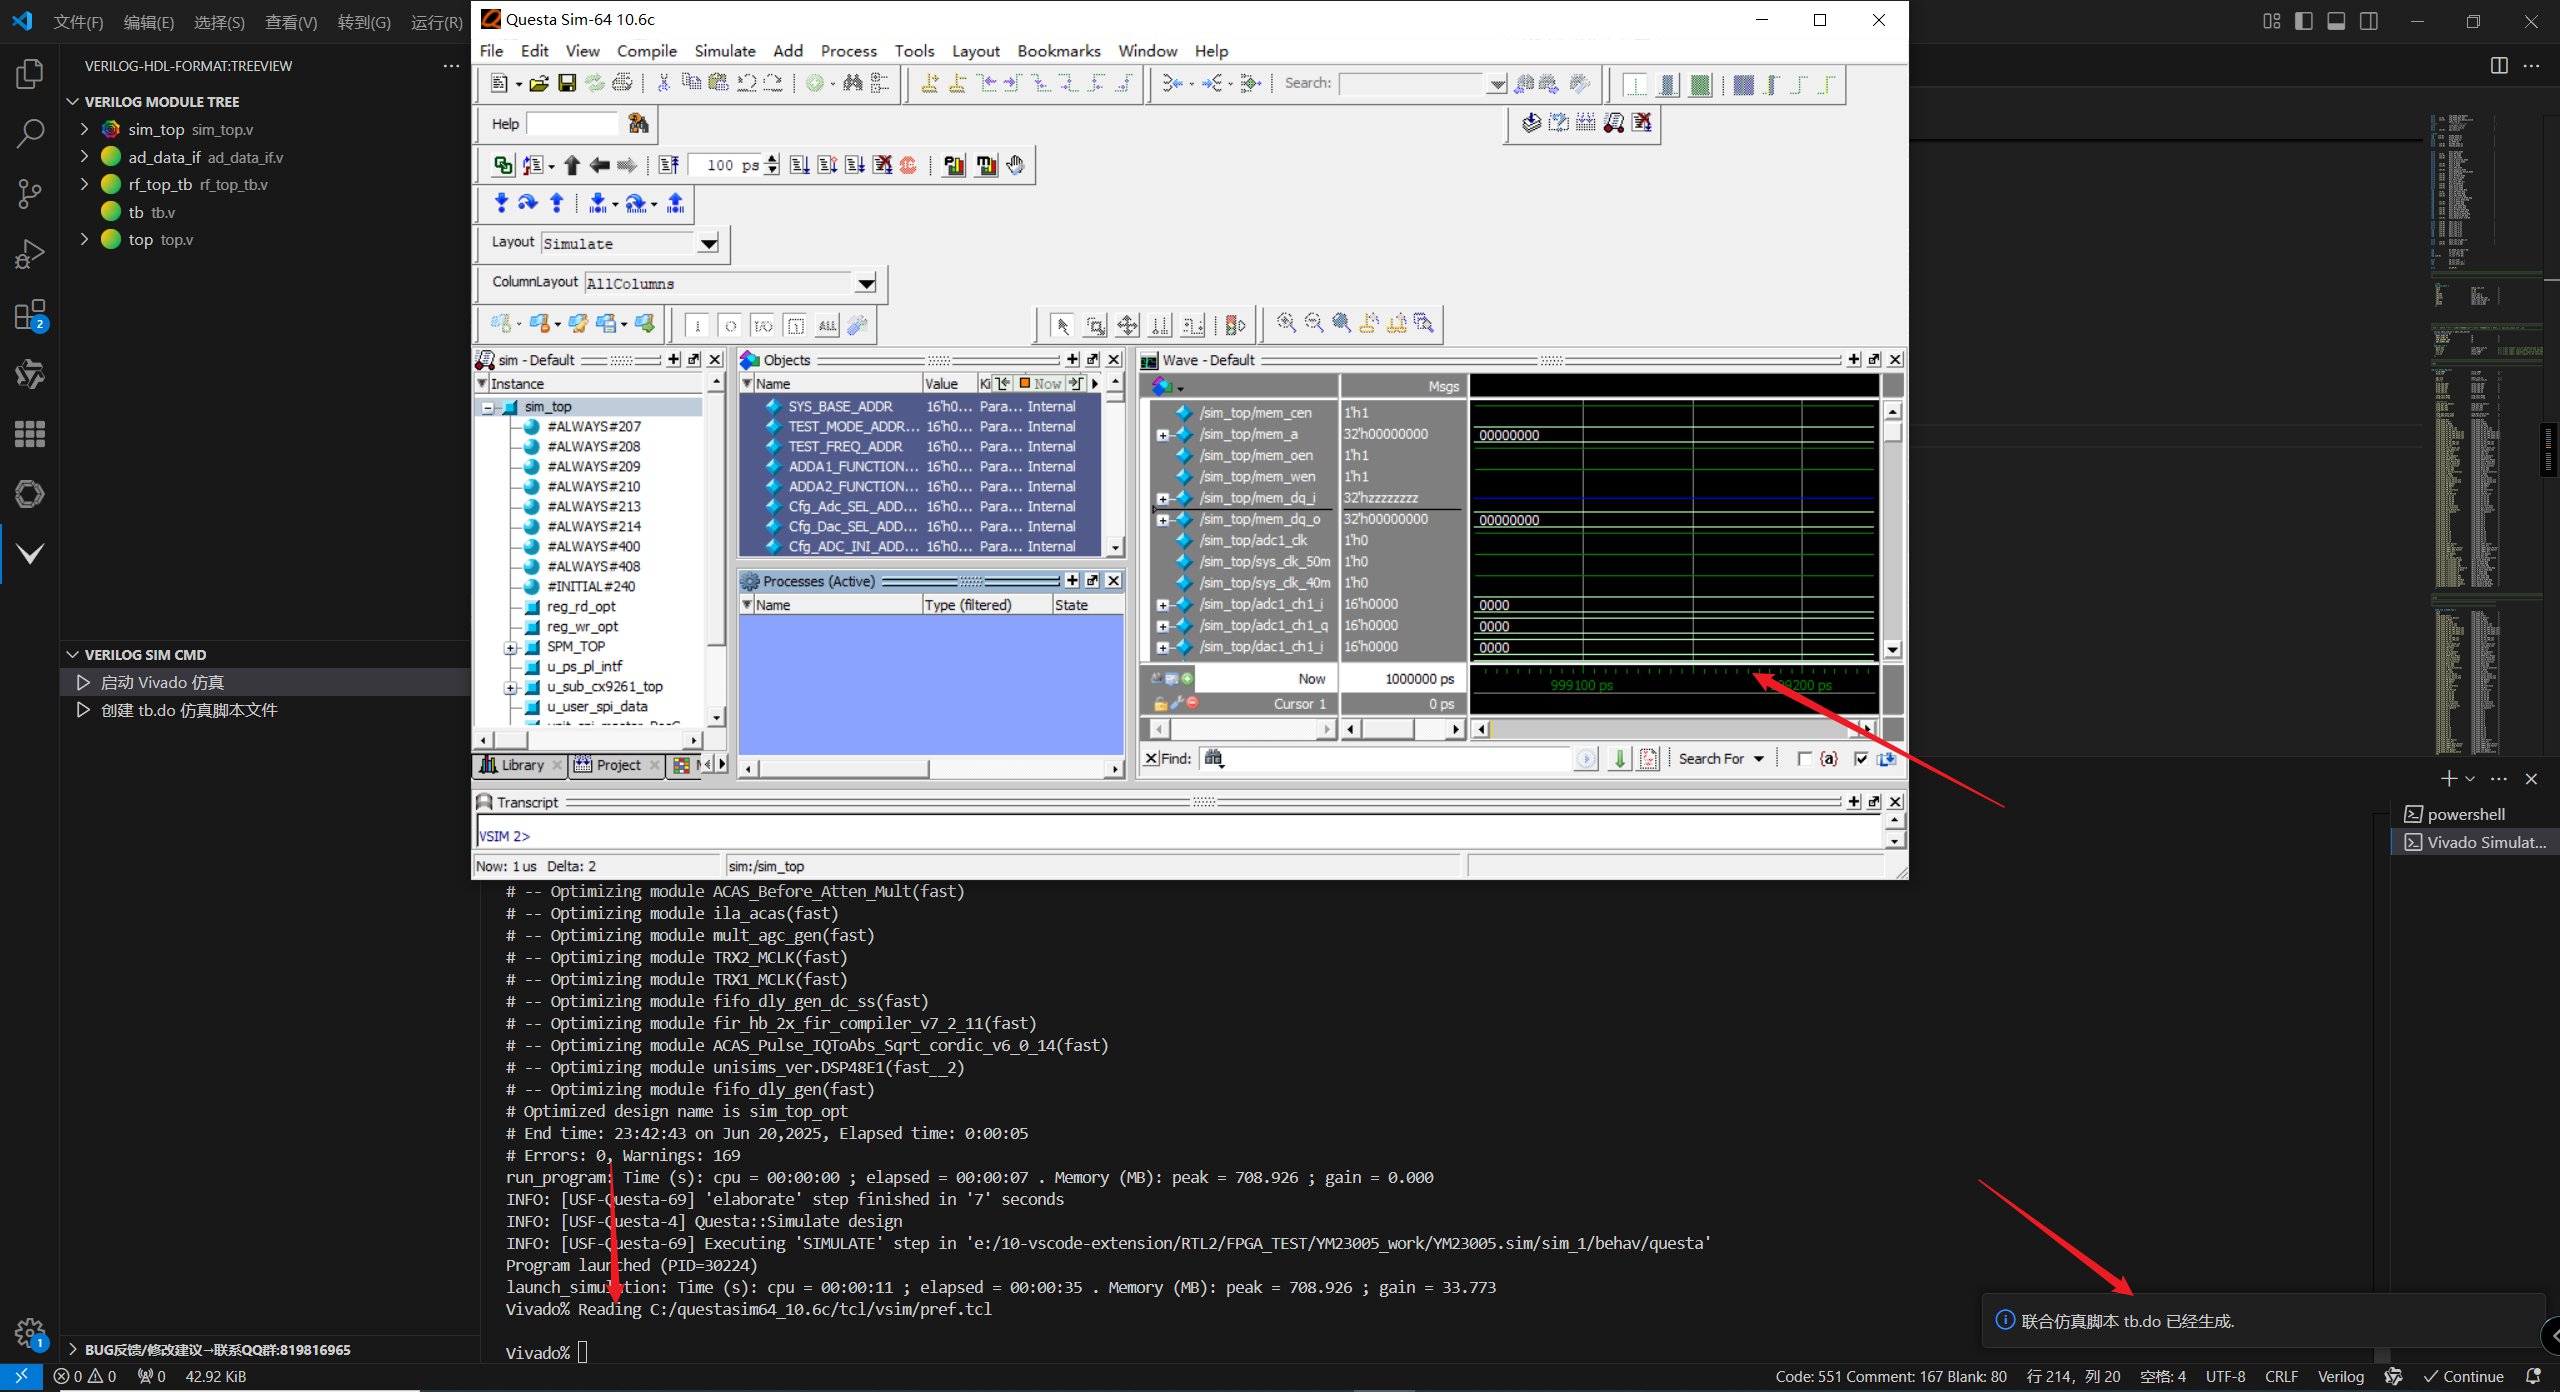Open the Layout dropdown showing Simulate
Screen dimensions: 2560x1392
point(709,243)
